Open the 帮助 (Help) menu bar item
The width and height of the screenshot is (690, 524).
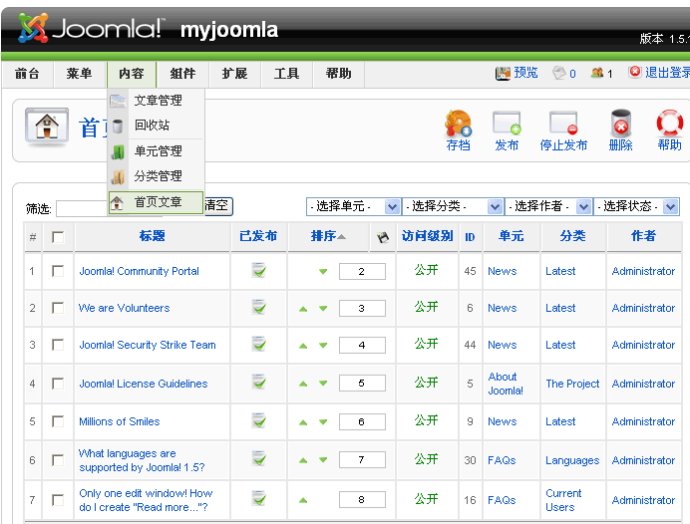click(338, 73)
